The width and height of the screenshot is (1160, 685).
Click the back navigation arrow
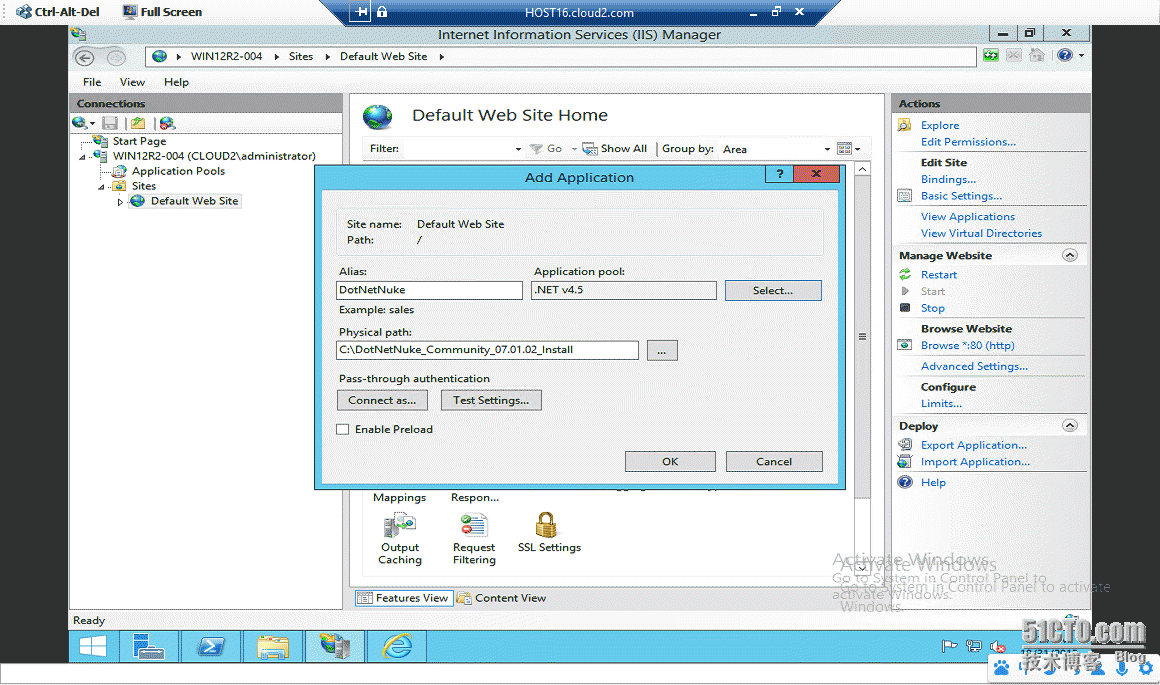tap(84, 58)
